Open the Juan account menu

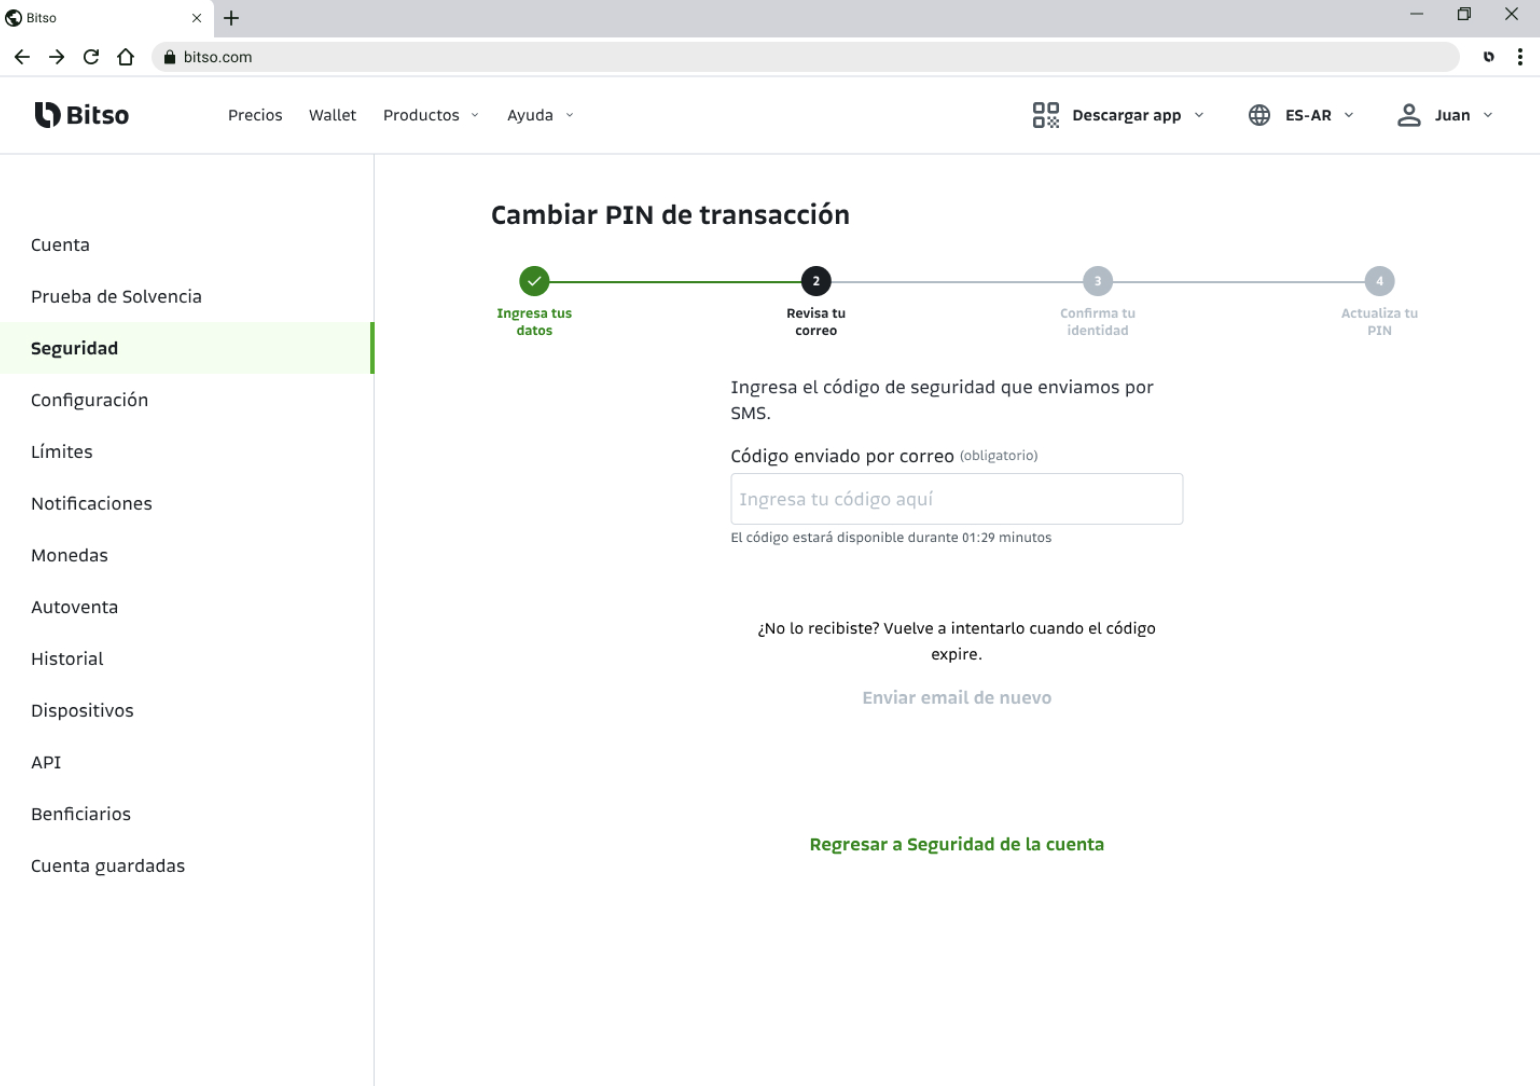(x=1464, y=115)
